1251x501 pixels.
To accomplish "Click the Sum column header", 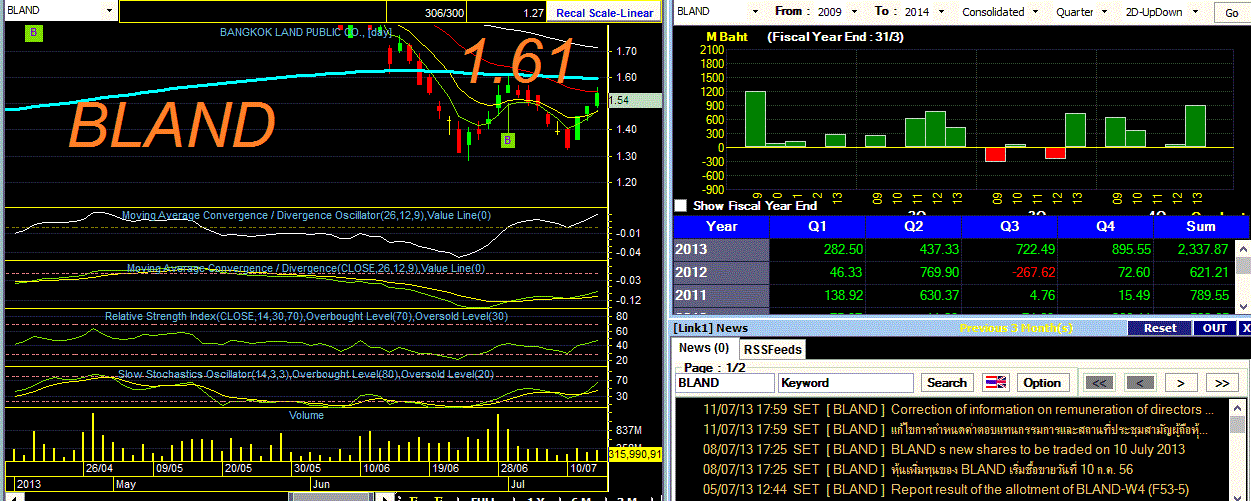I will coord(1200,226).
